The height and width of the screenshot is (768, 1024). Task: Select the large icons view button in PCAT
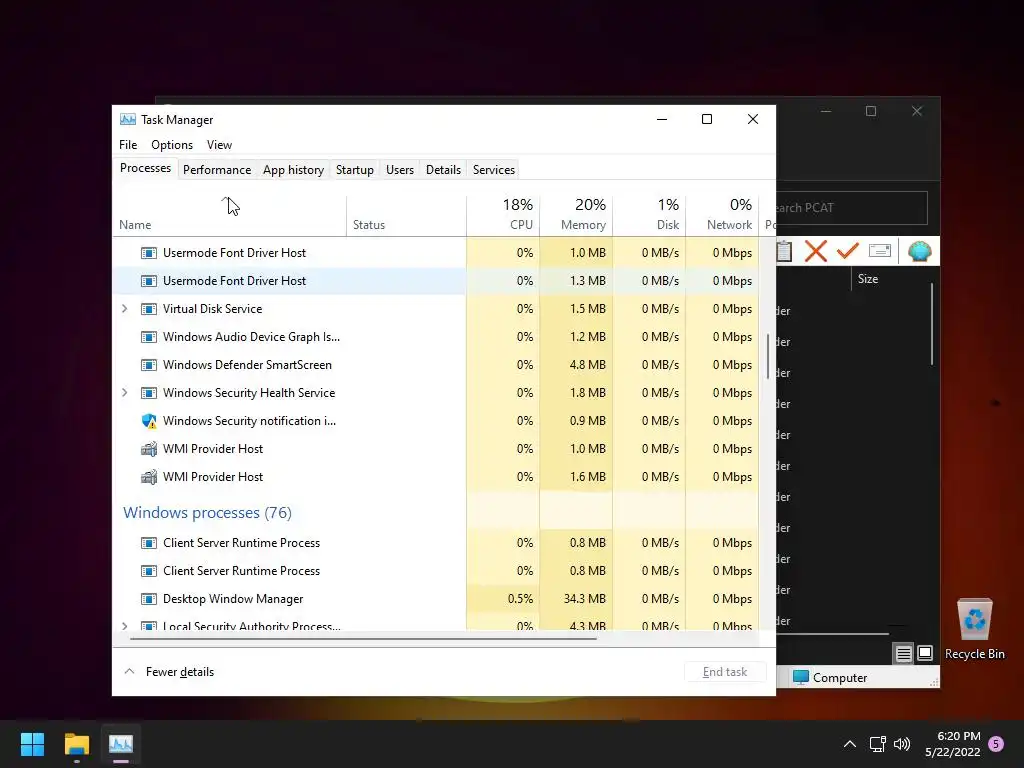point(925,652)
